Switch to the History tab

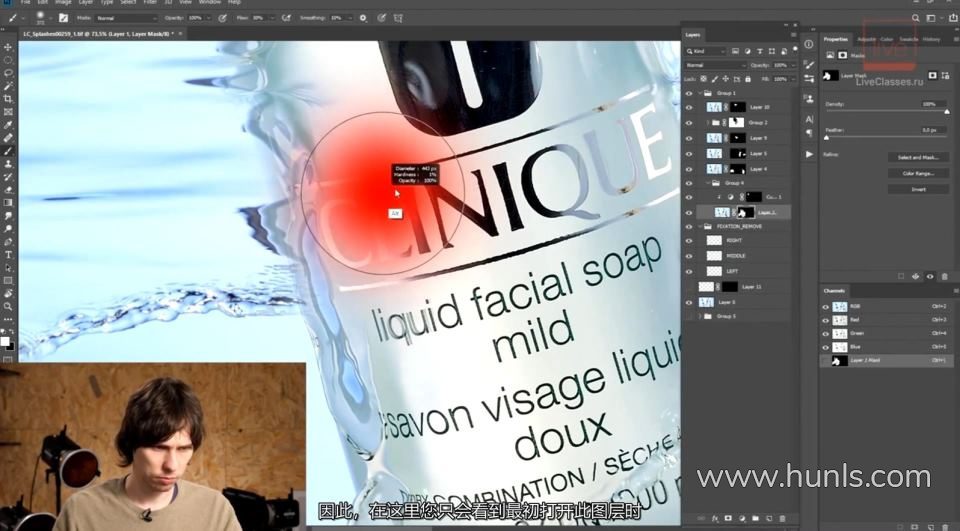pos(931,39)
